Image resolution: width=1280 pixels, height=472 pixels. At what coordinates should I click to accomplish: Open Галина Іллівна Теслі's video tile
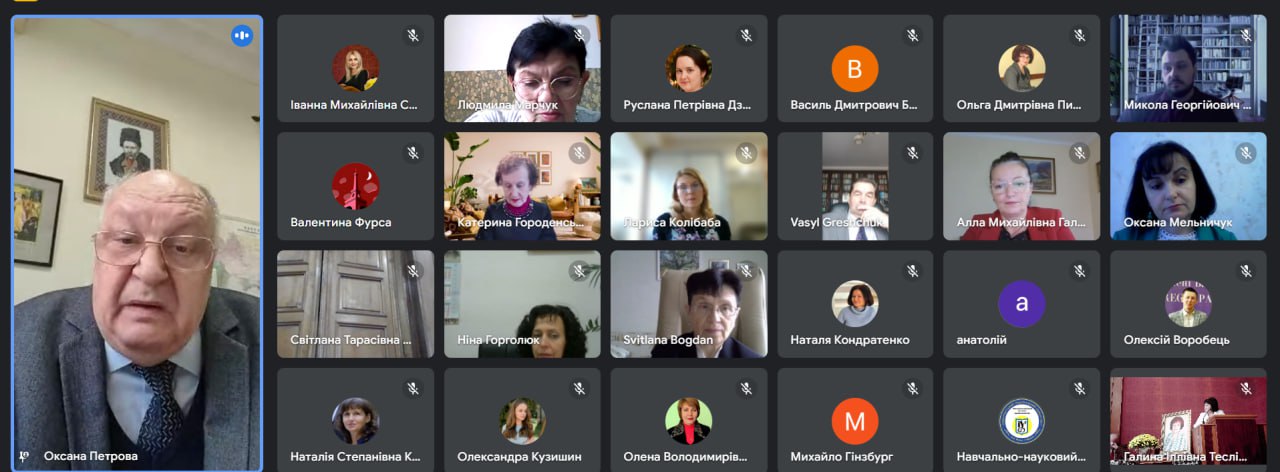click(1189, 421)
